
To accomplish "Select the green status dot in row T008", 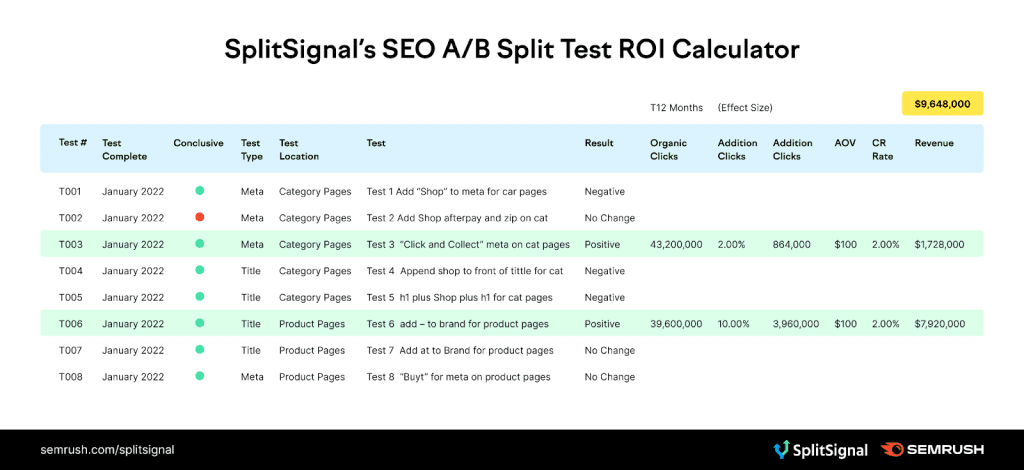I will (x=199, y=377).
